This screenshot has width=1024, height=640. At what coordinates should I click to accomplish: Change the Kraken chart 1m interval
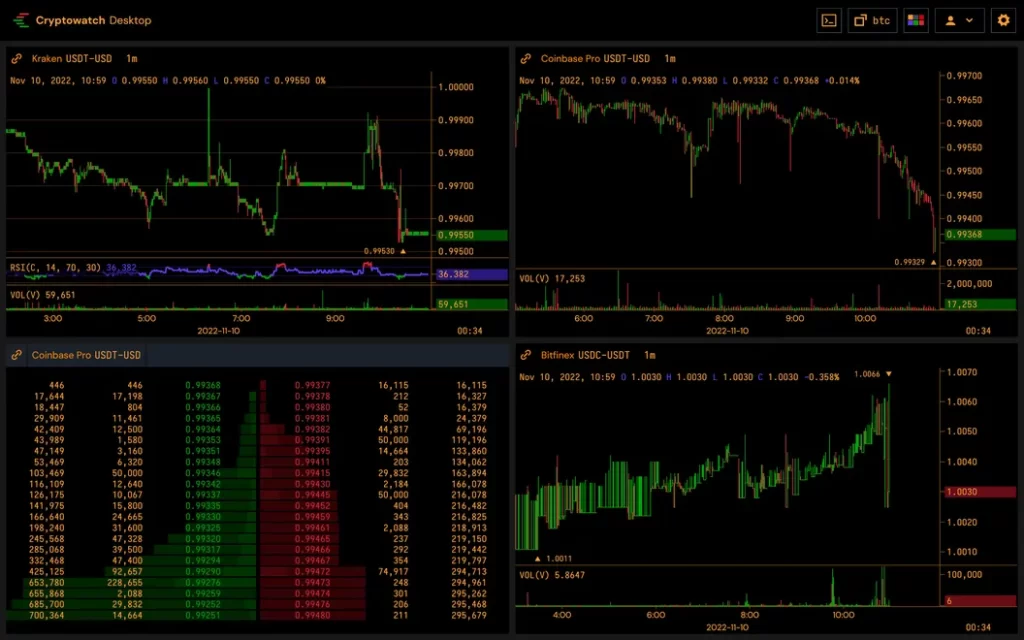(132, 59)
